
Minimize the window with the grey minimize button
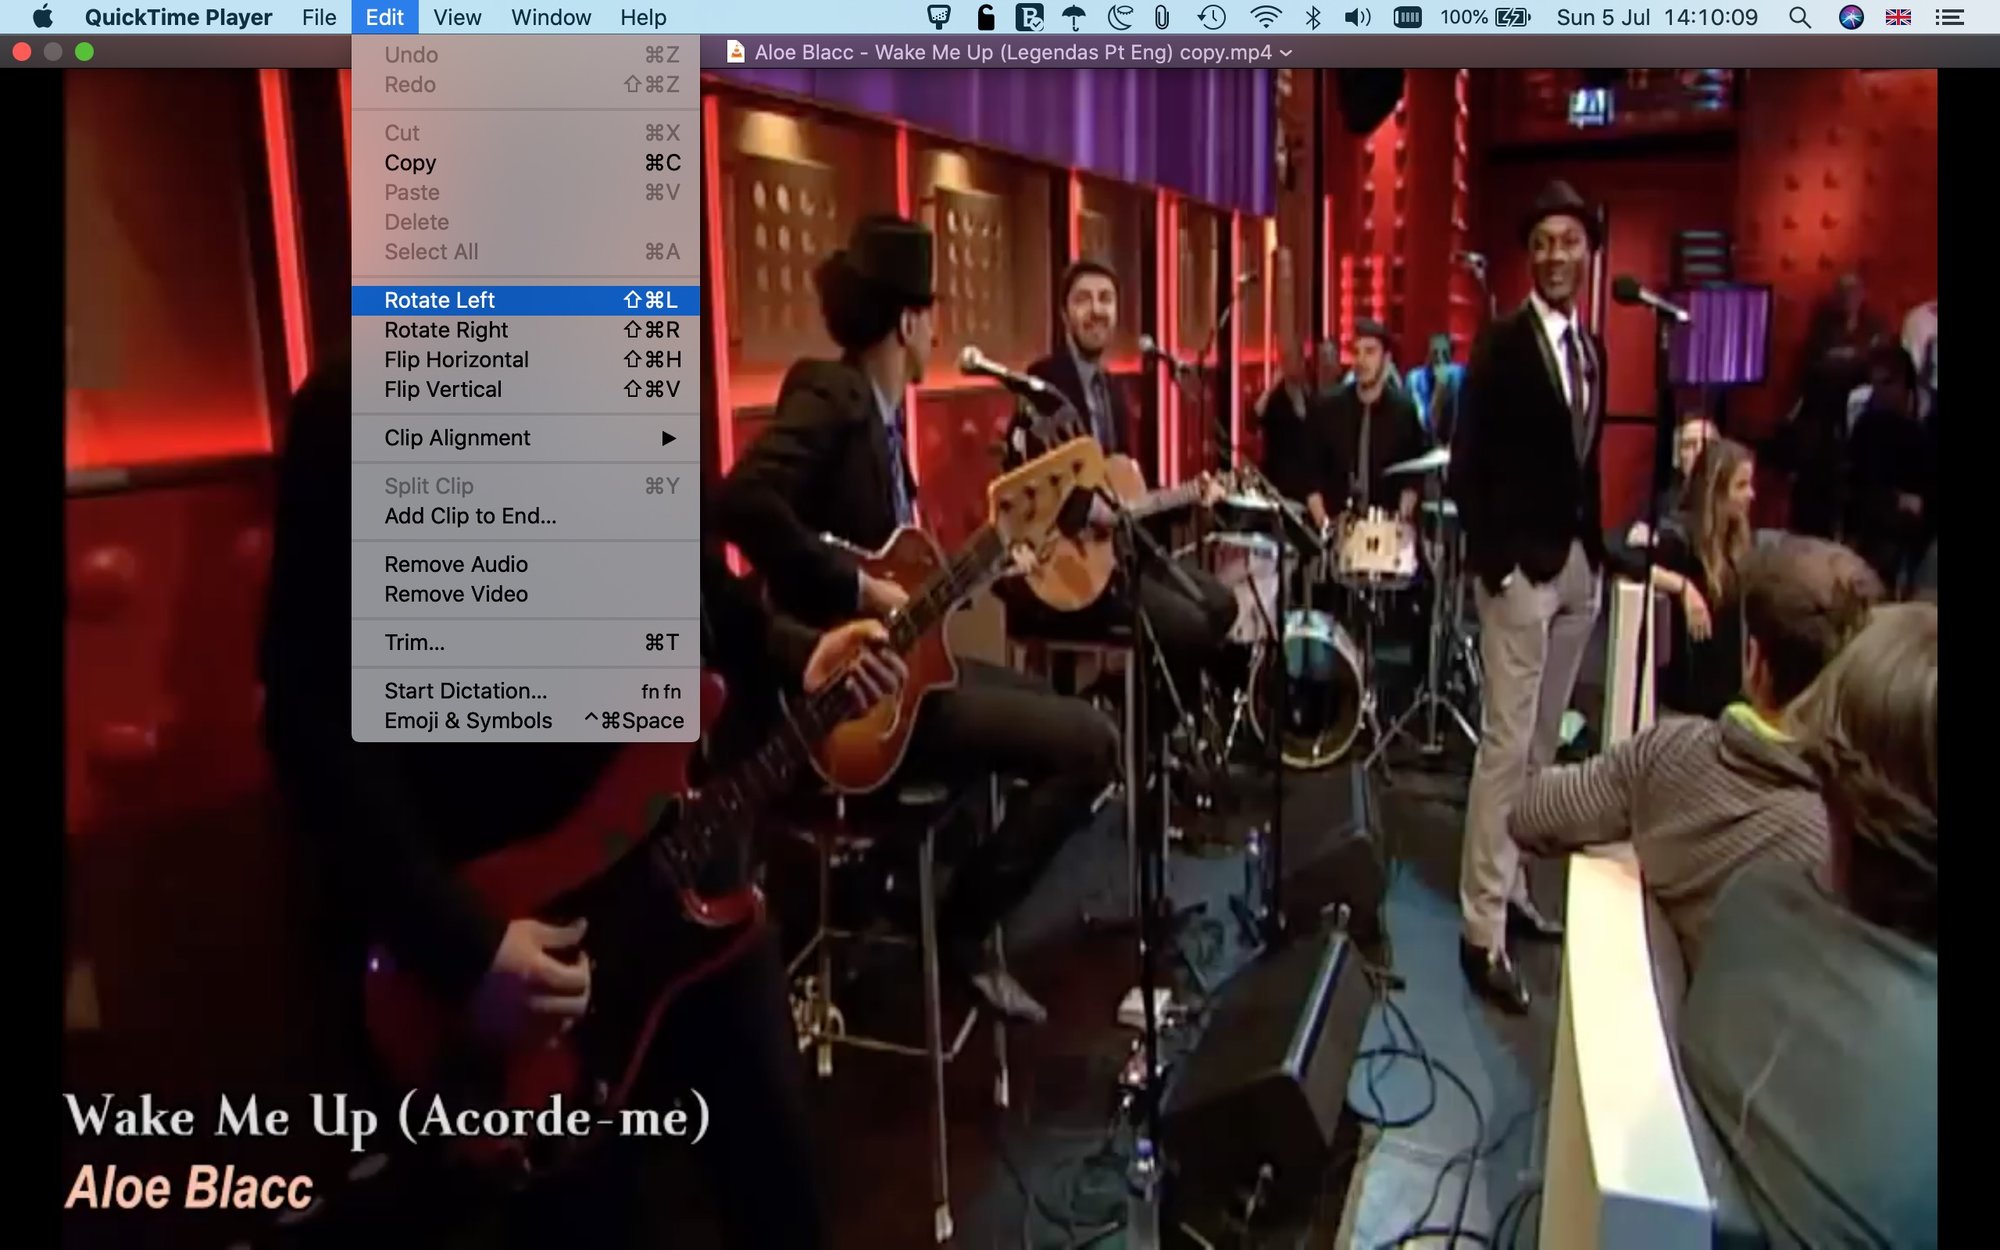point(53,52)
